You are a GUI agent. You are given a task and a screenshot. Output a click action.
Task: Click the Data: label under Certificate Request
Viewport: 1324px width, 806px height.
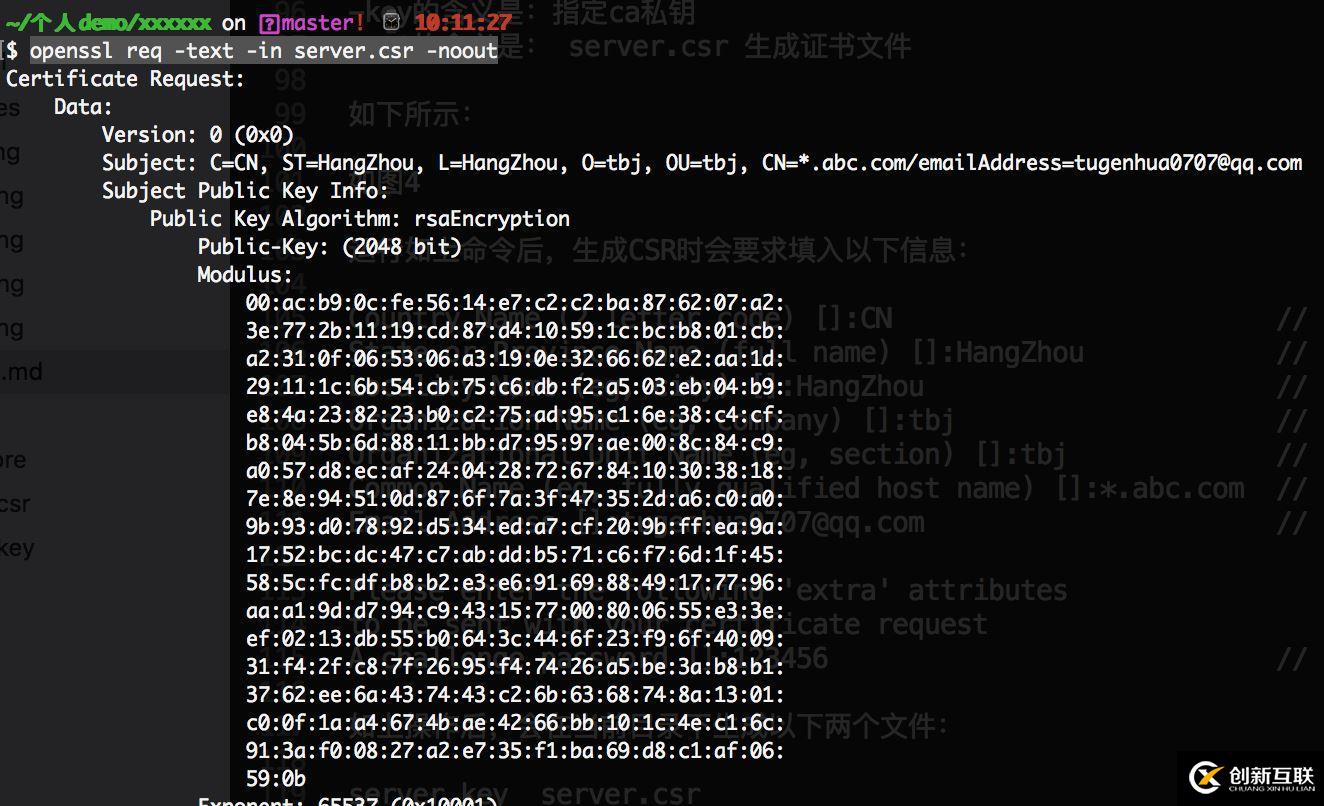coord(83,106)
